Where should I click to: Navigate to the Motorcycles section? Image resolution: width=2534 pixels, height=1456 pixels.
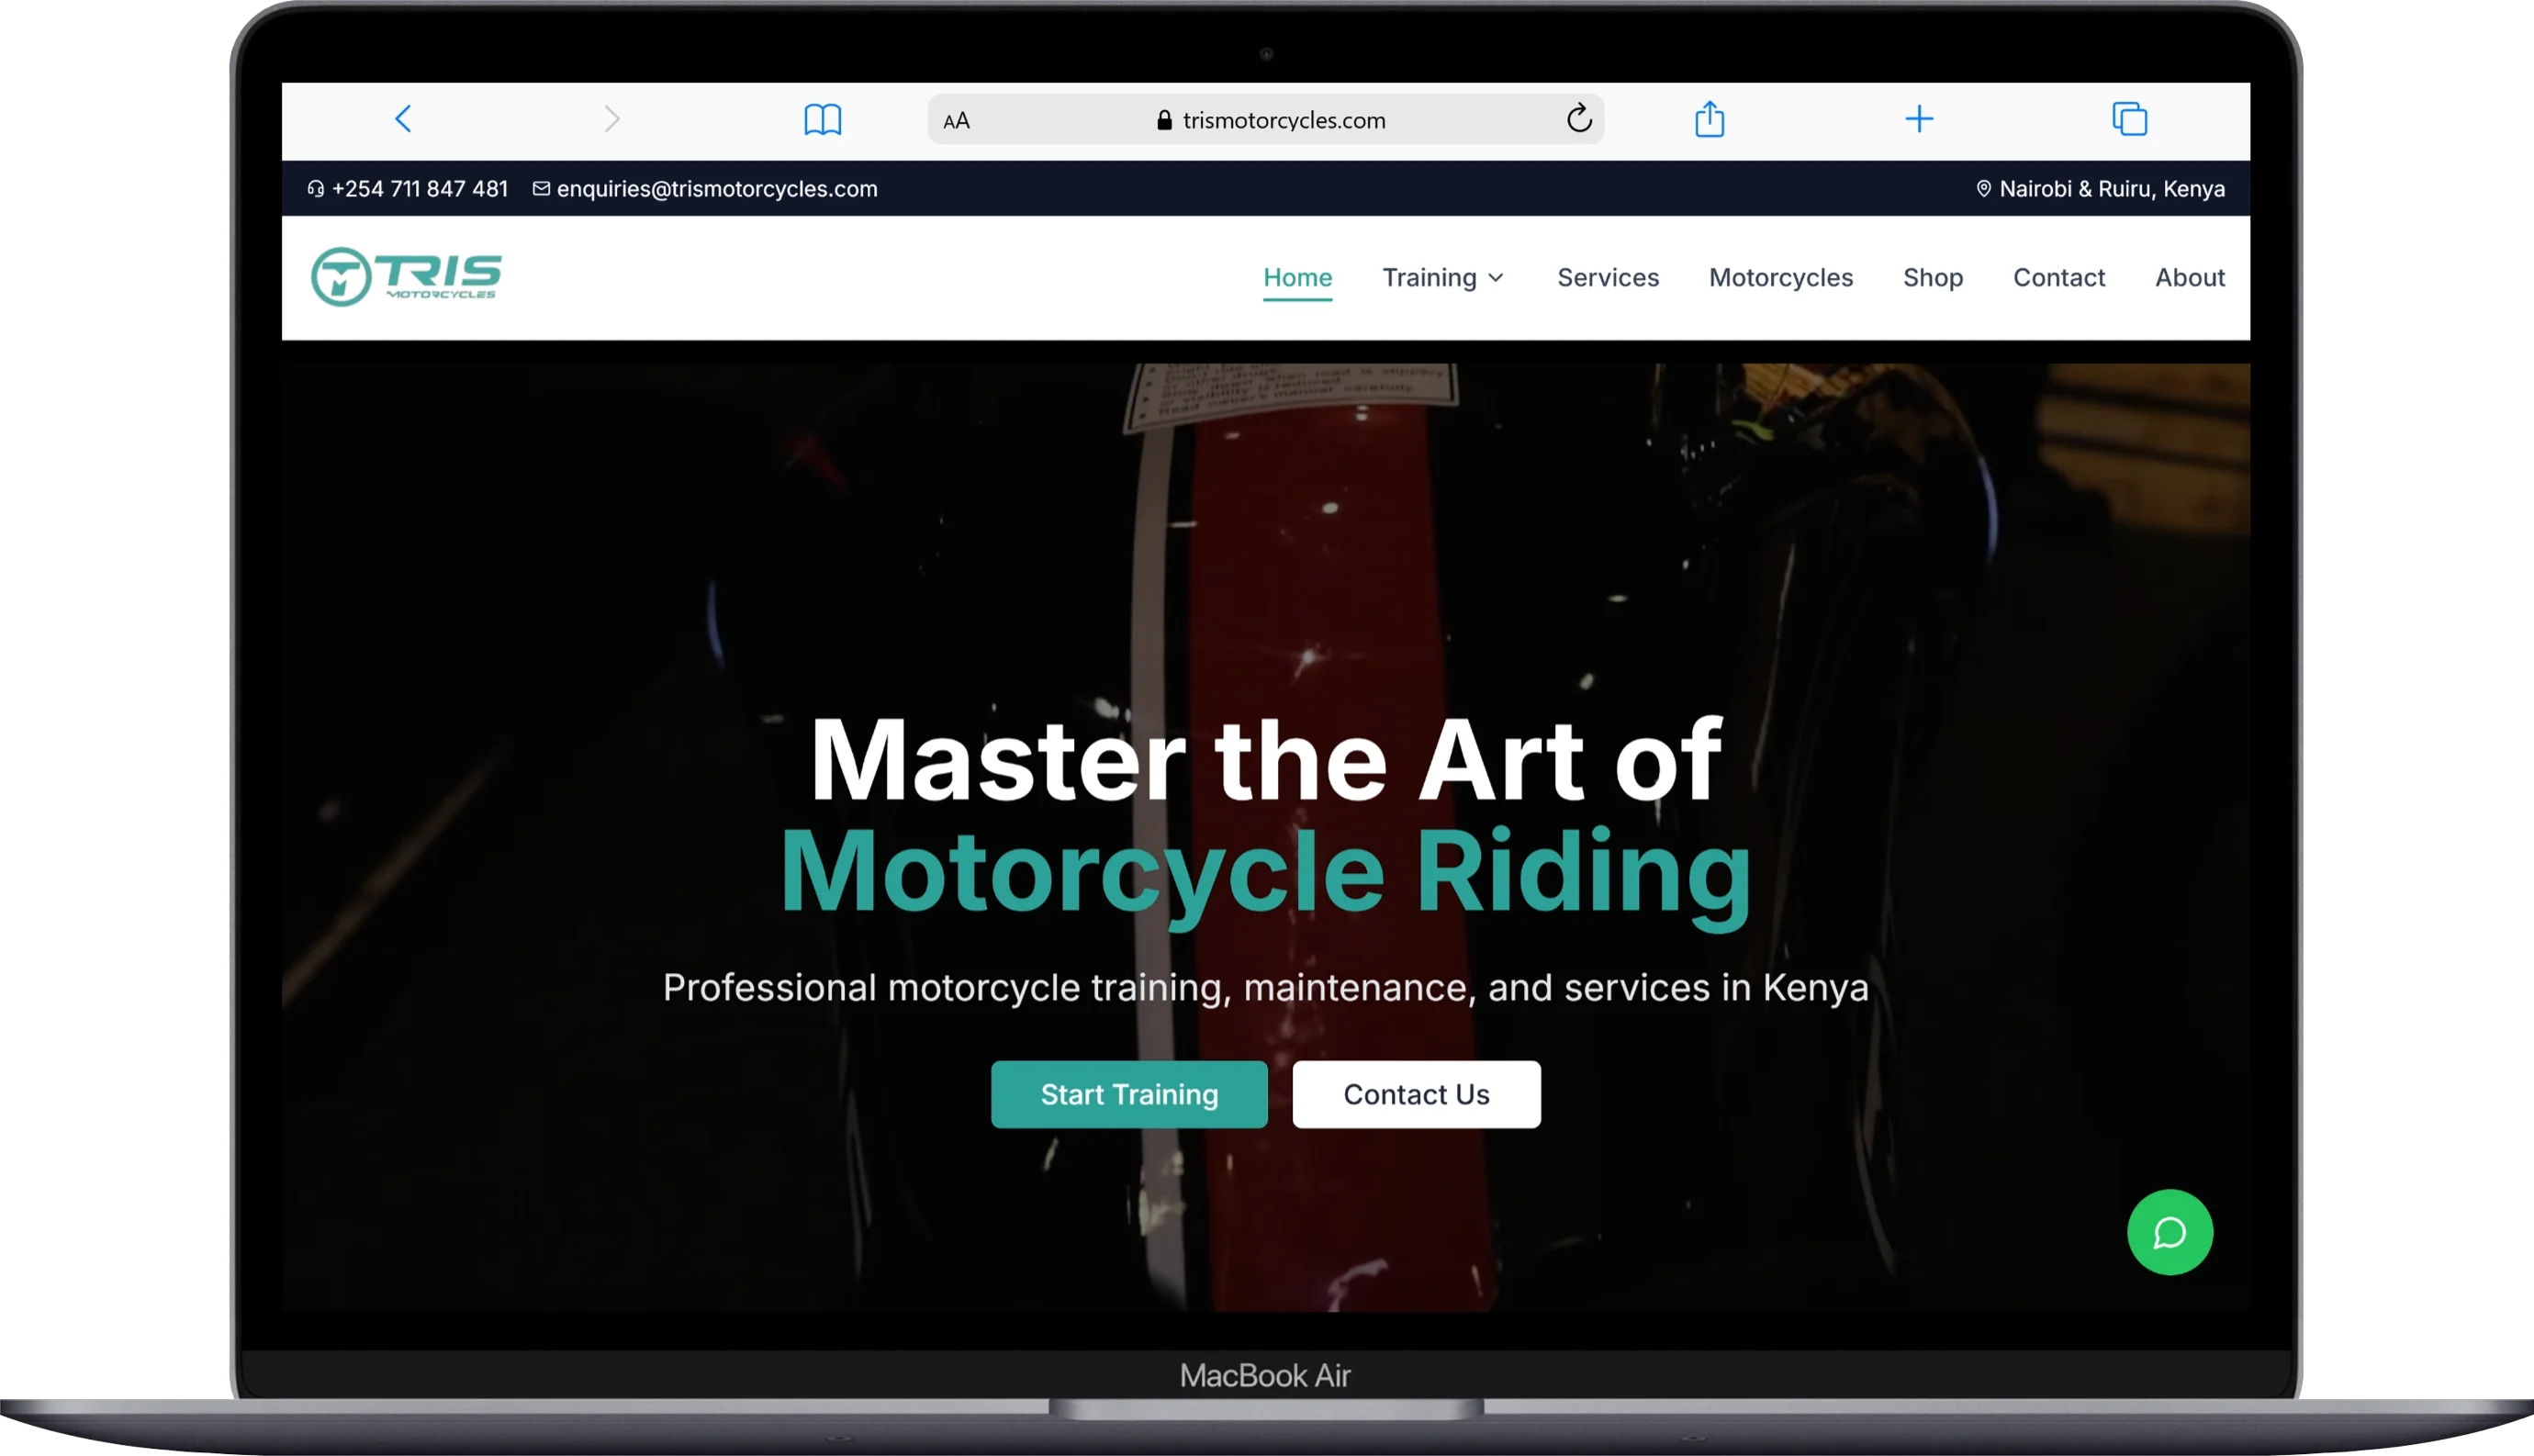coord(1781,277)
